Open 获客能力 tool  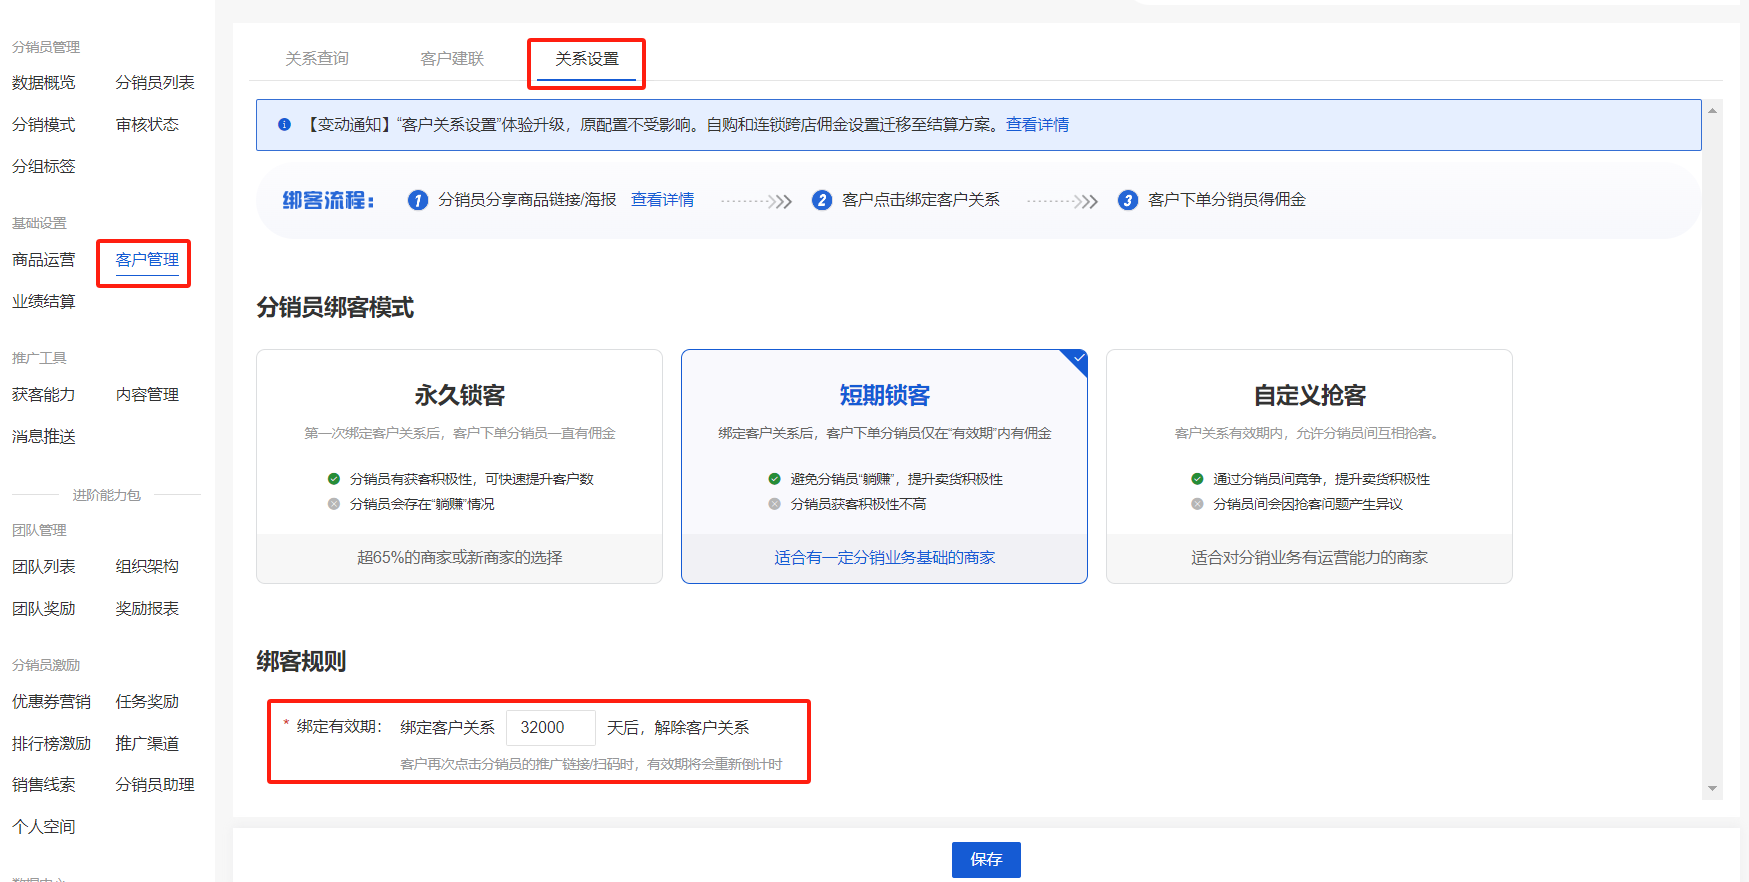[44, 395]
